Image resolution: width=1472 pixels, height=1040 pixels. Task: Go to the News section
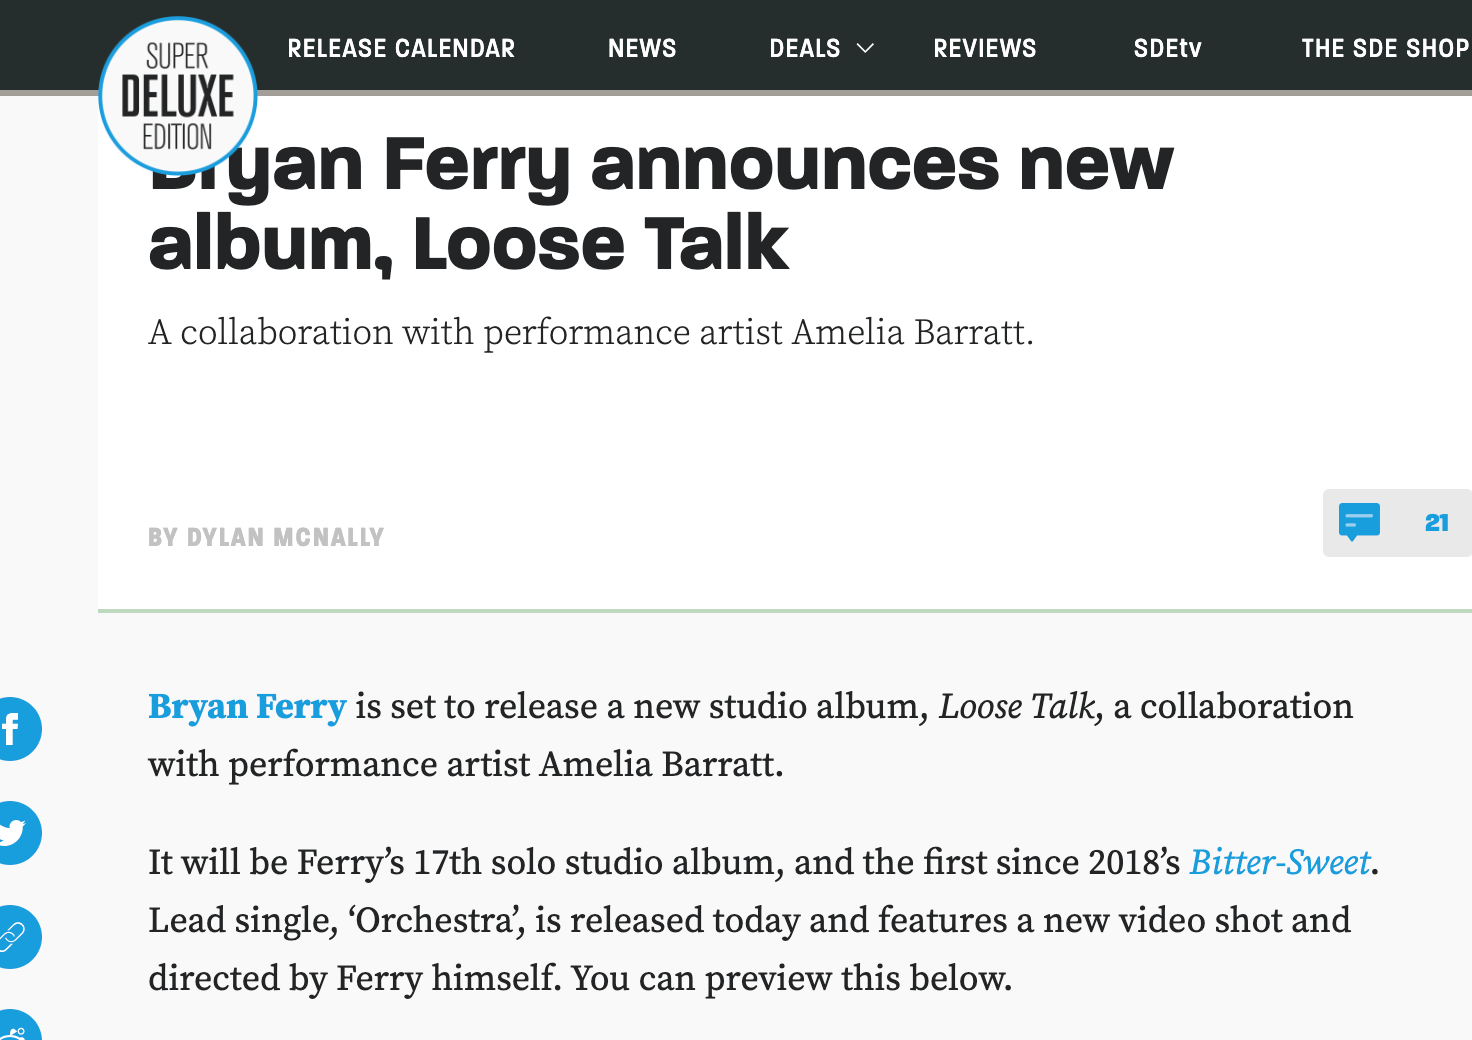coord(642,48)
